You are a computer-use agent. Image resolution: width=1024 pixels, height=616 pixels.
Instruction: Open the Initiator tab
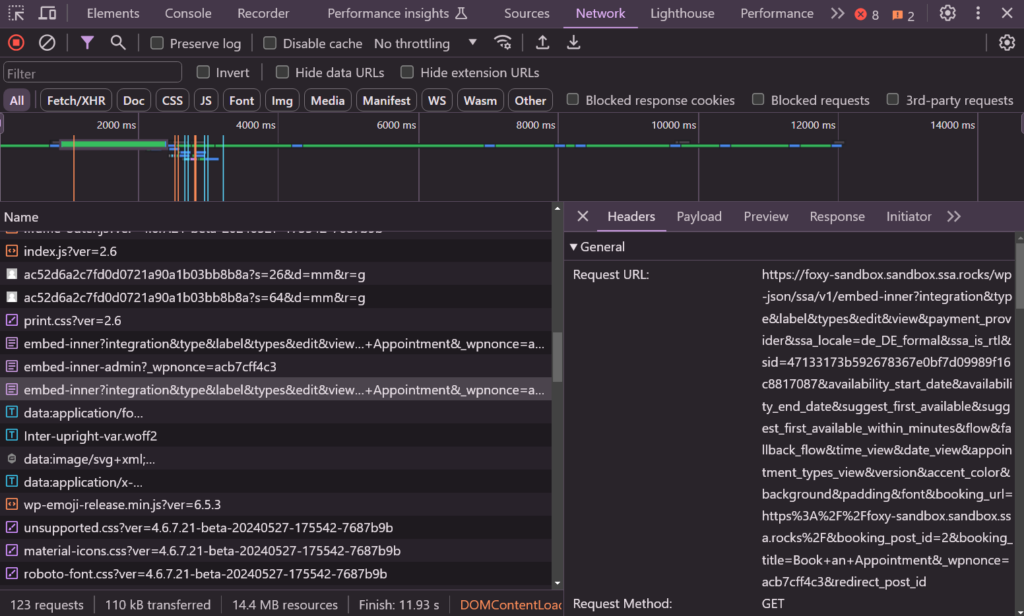(x=908, y=216)
